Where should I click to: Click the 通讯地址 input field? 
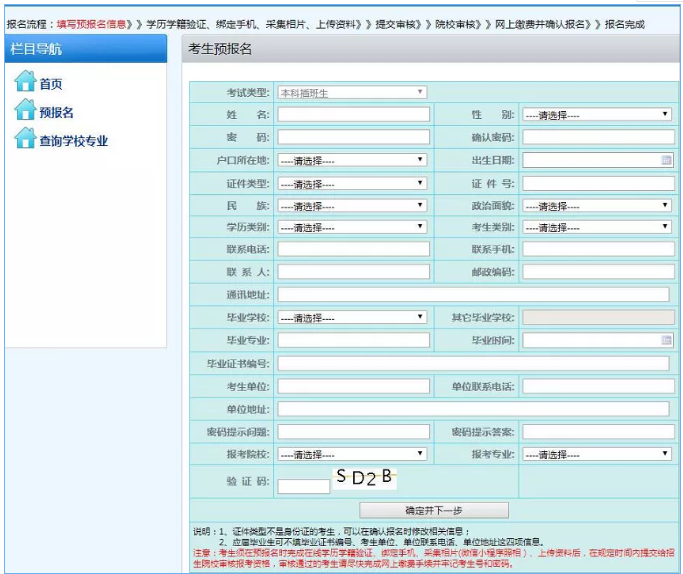click(x=473, y=294)
